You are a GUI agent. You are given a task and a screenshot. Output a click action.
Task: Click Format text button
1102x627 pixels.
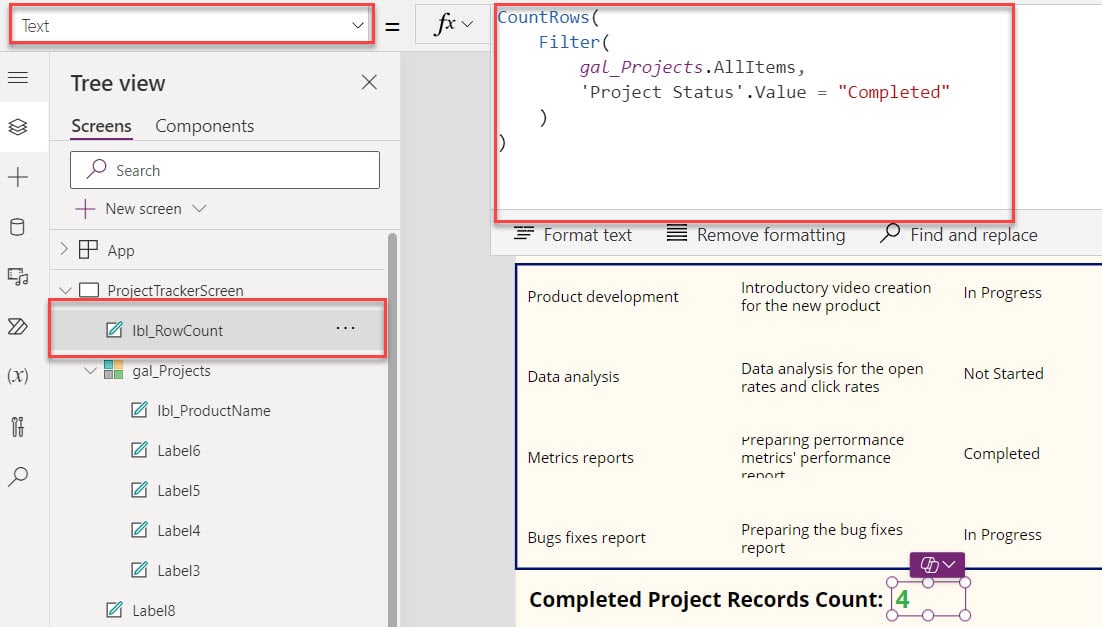pos(573,234)
